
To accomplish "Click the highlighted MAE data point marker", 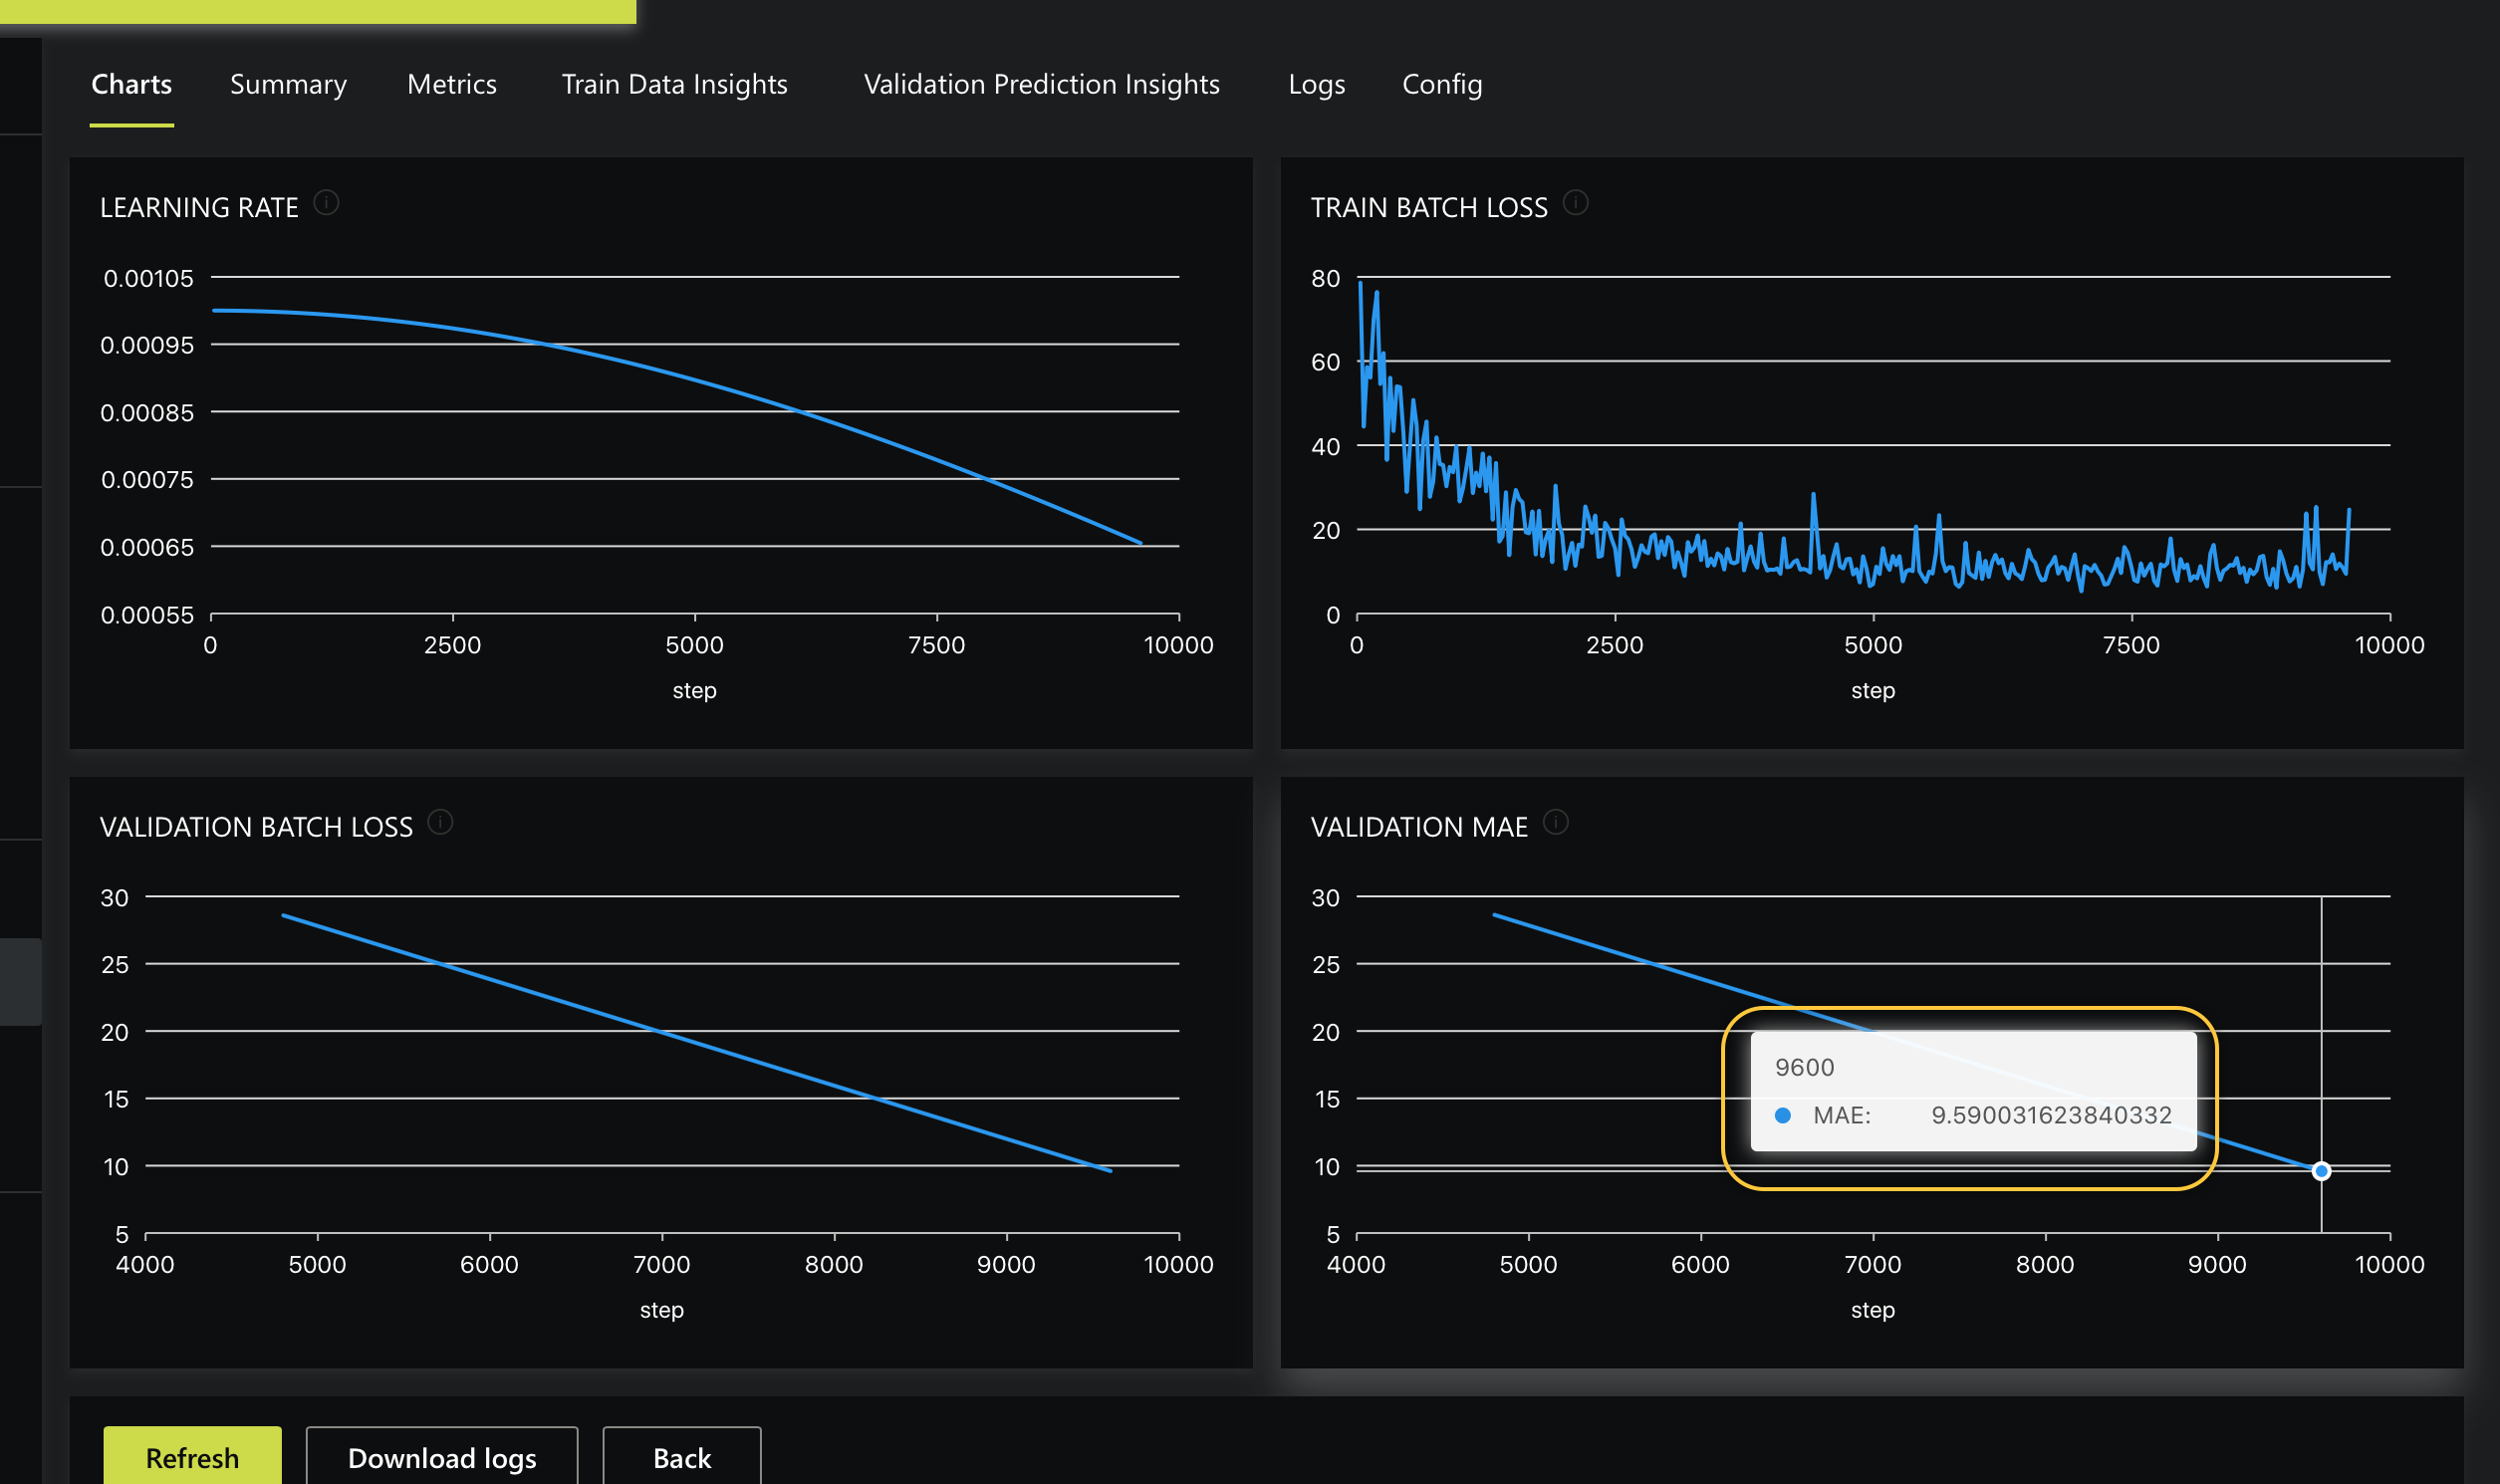I will [x=2321, y=1171].
